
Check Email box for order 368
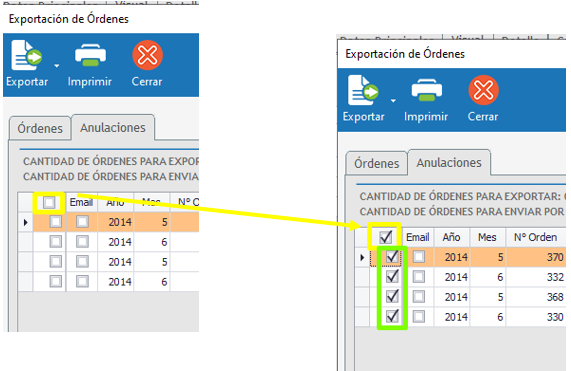point(419,296)
